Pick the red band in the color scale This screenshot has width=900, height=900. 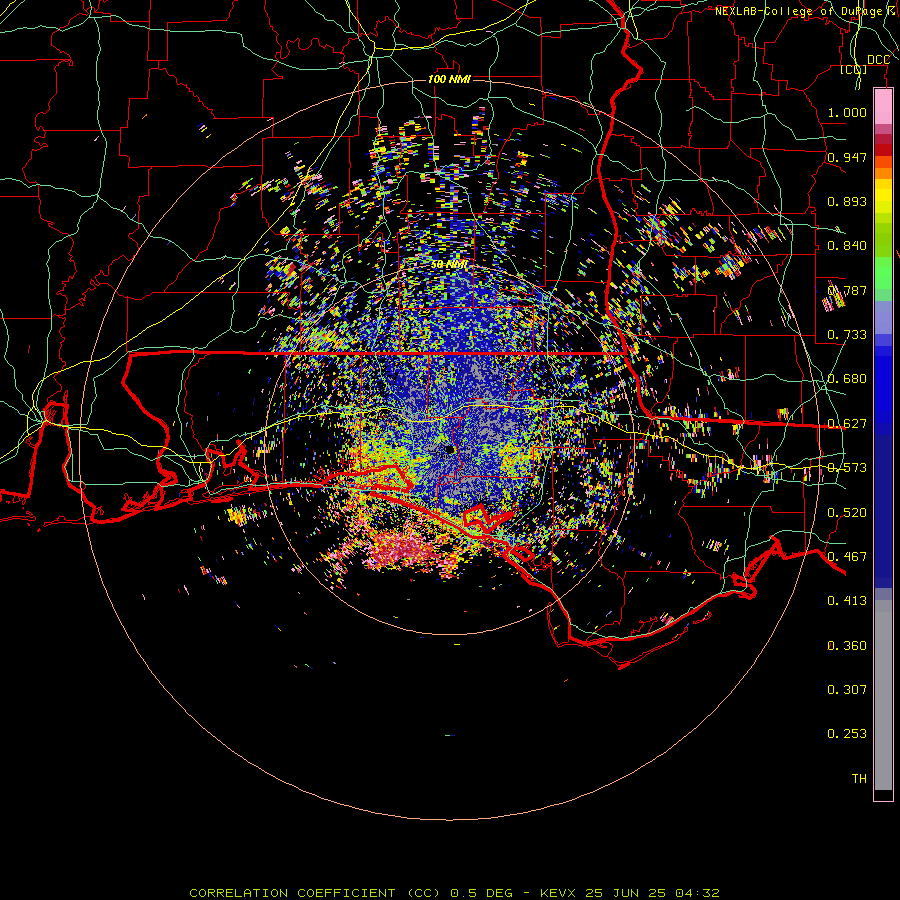[883, 150]
